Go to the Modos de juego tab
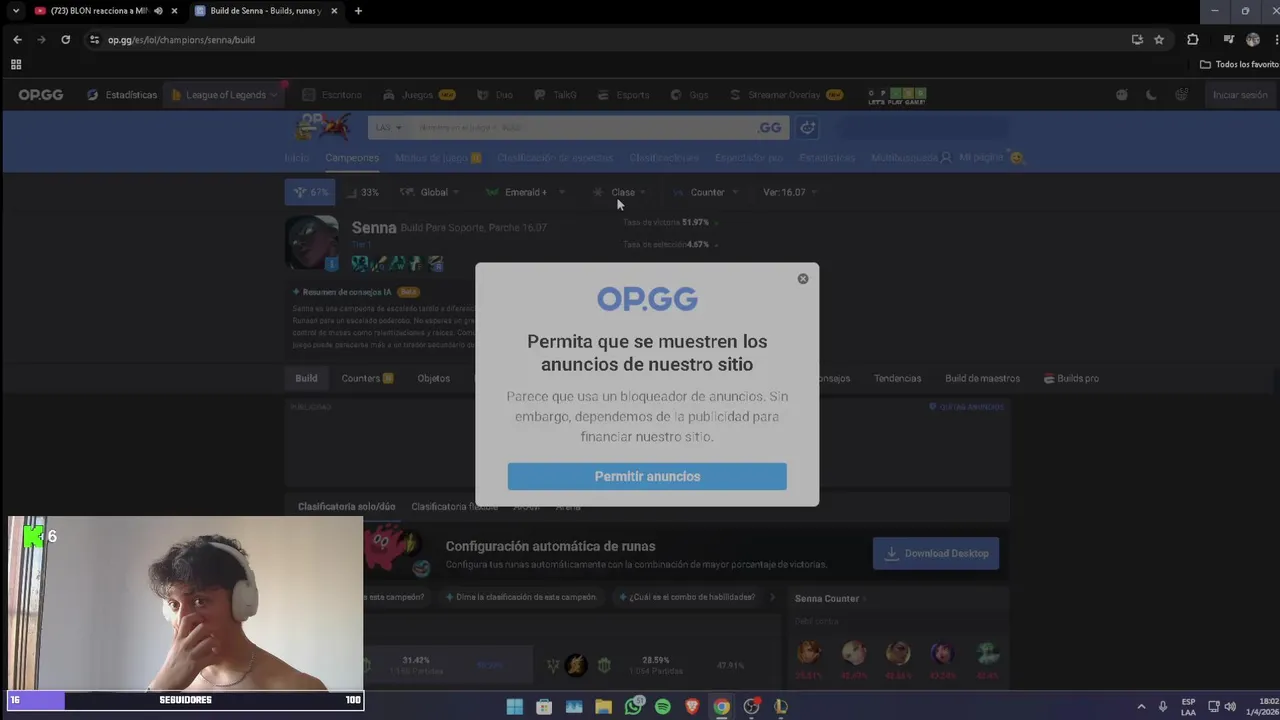The image size is (1280, 720). click(x=438, y=158)
